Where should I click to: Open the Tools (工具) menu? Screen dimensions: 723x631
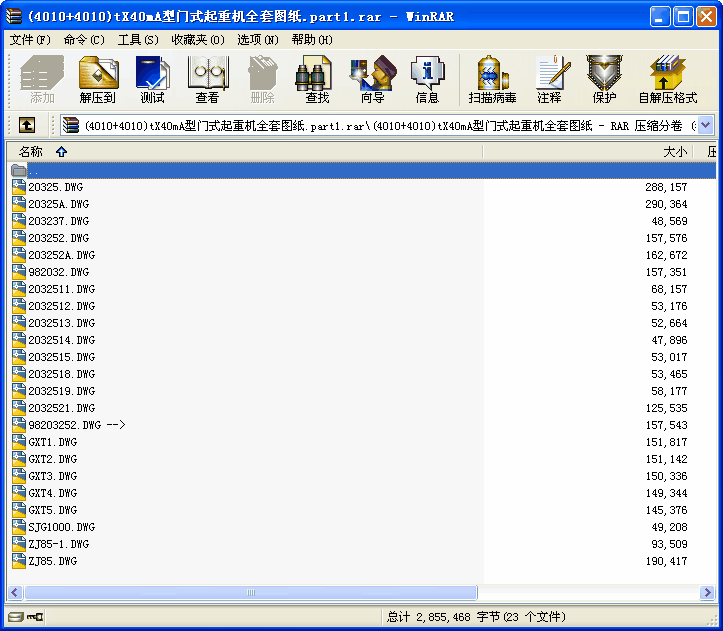138,40
